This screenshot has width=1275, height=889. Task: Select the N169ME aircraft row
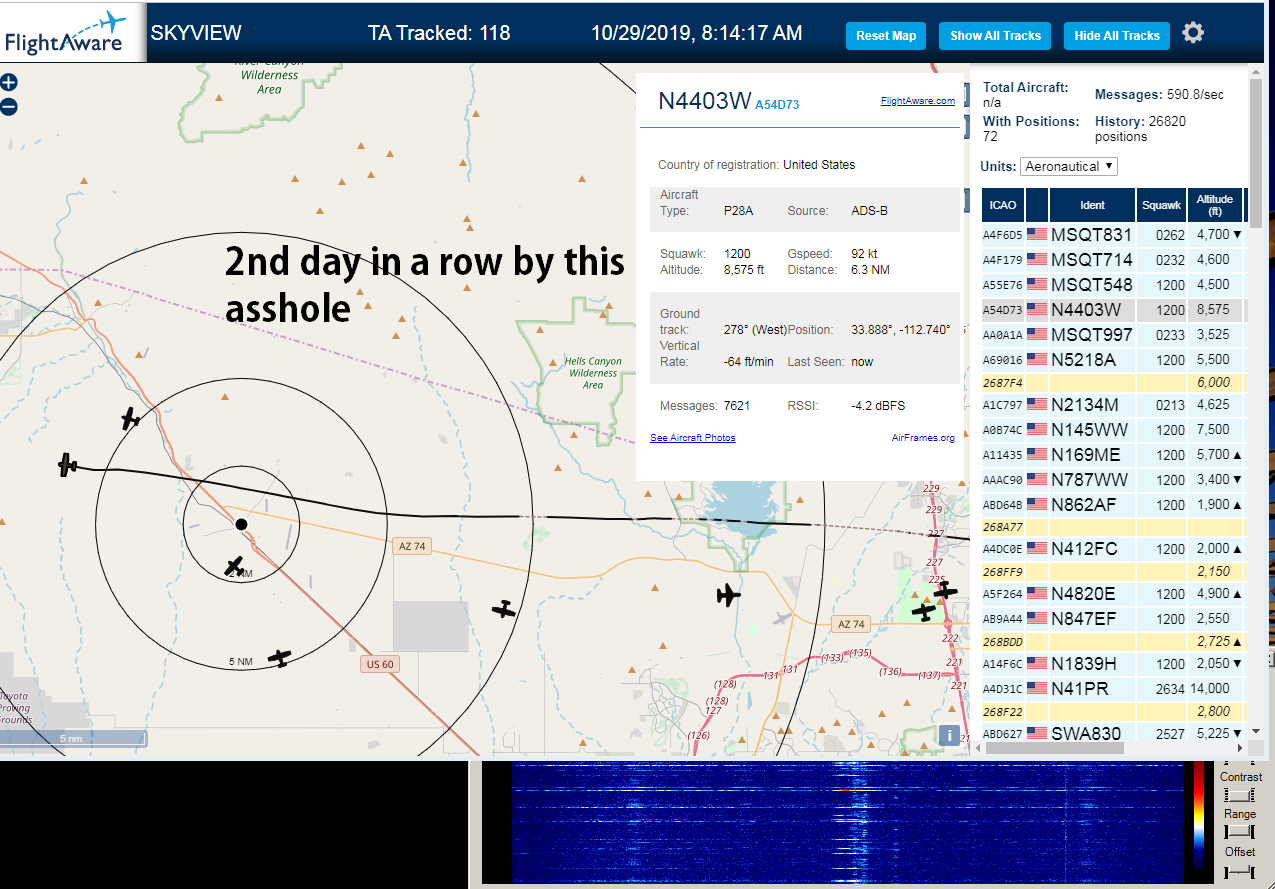click(1113, 455)
